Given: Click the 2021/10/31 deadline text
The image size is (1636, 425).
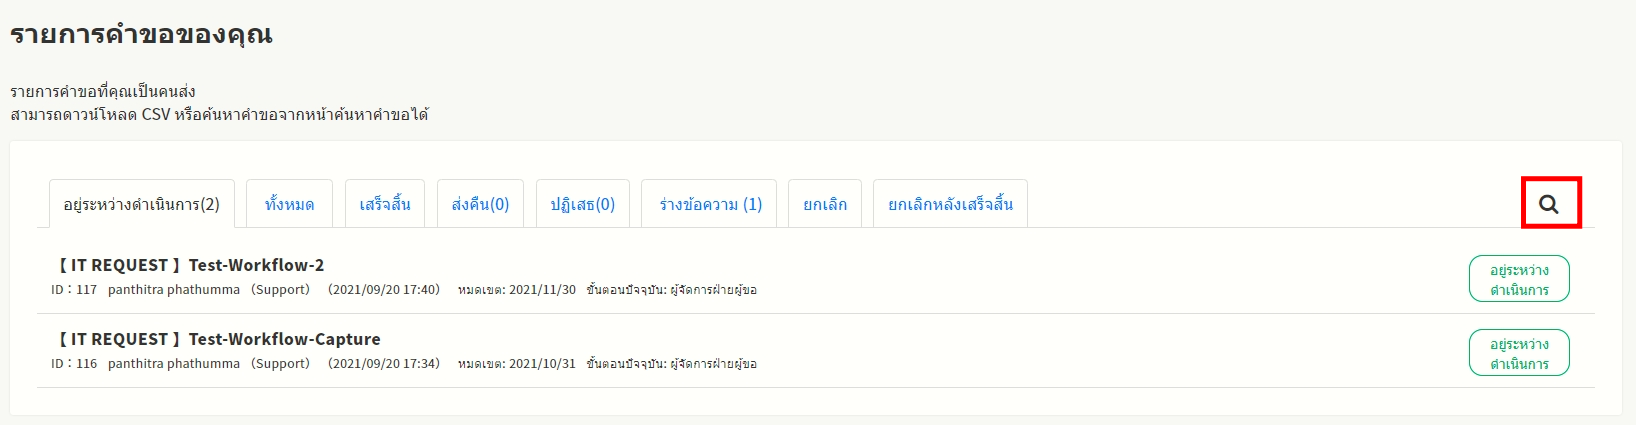Looking at the screenshot, I should pos(542,364).
